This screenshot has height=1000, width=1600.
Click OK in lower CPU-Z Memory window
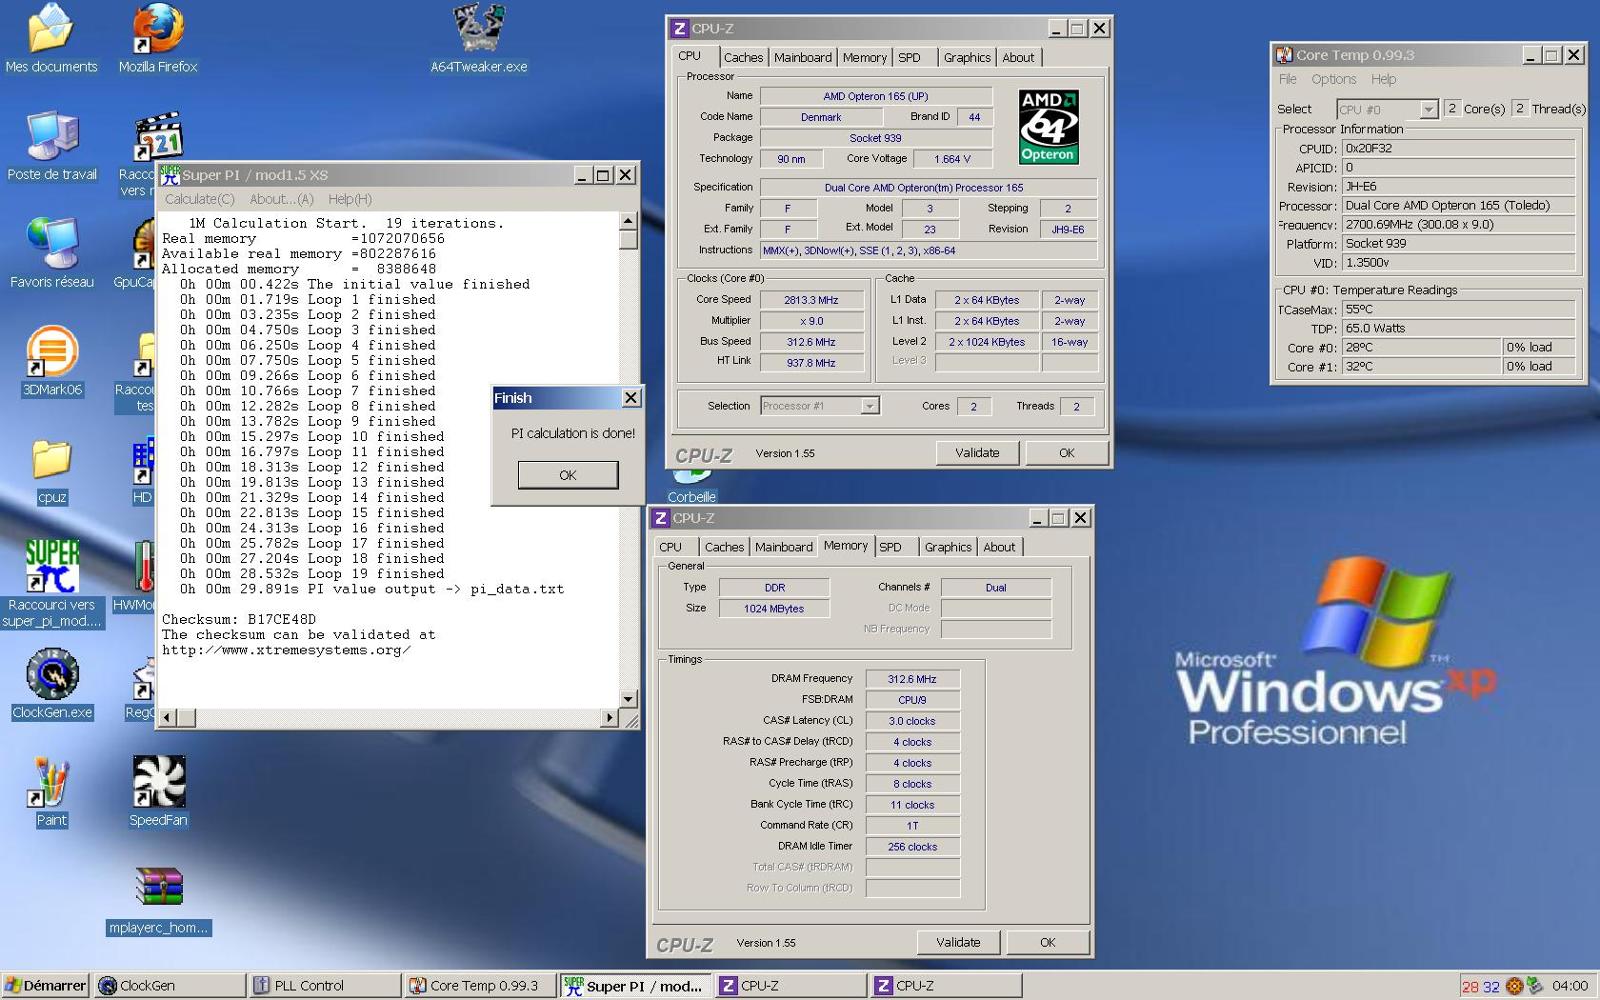coord(1048,942)
